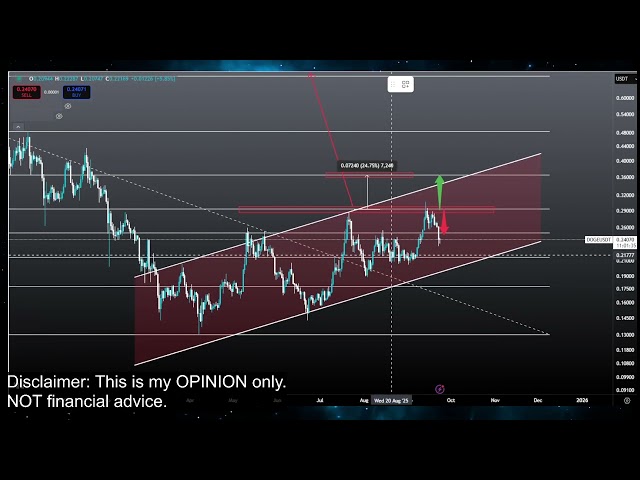Click the DOGEUSDT last price label
The image size is (640, 480).
tap(598, 240)
